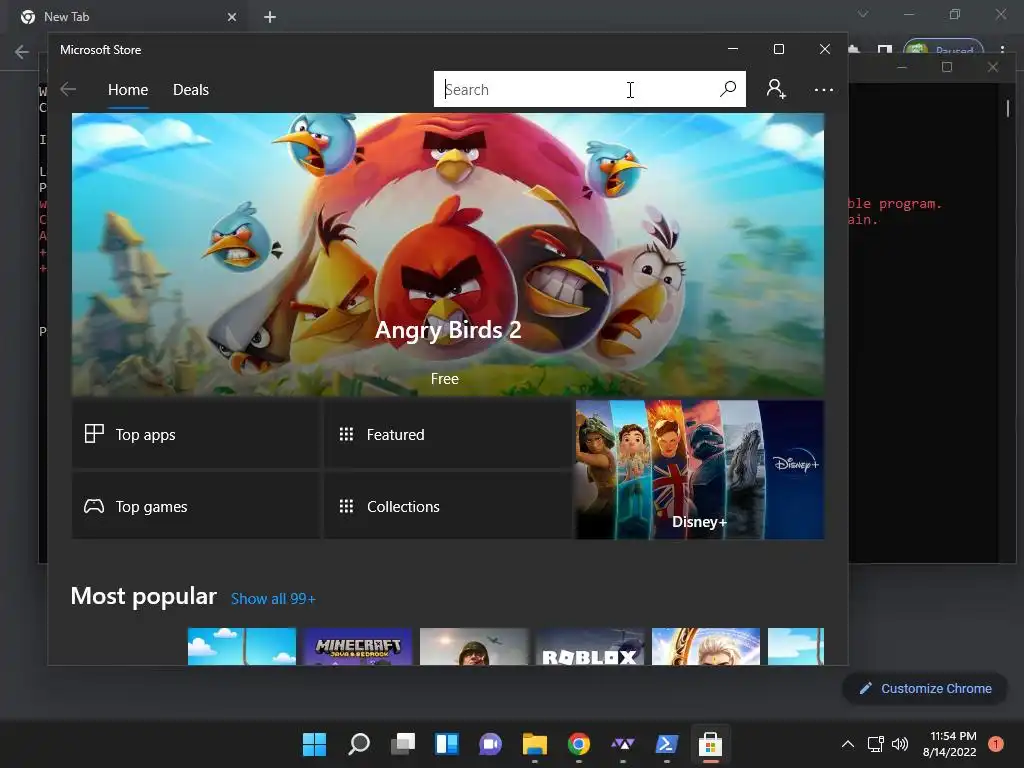
Task: Open the volume tray icon
Action: (x=900, y=744)
